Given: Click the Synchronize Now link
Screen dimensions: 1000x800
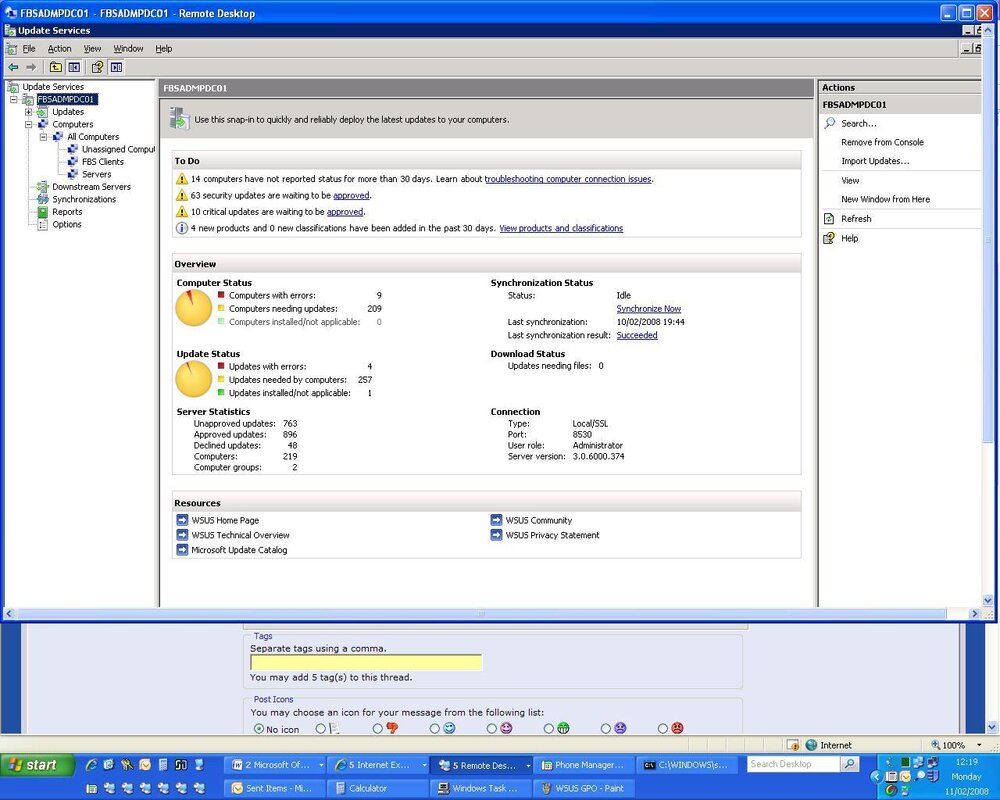Looking at the screenshot, I should pyautogui.click(x=649, y=309).
